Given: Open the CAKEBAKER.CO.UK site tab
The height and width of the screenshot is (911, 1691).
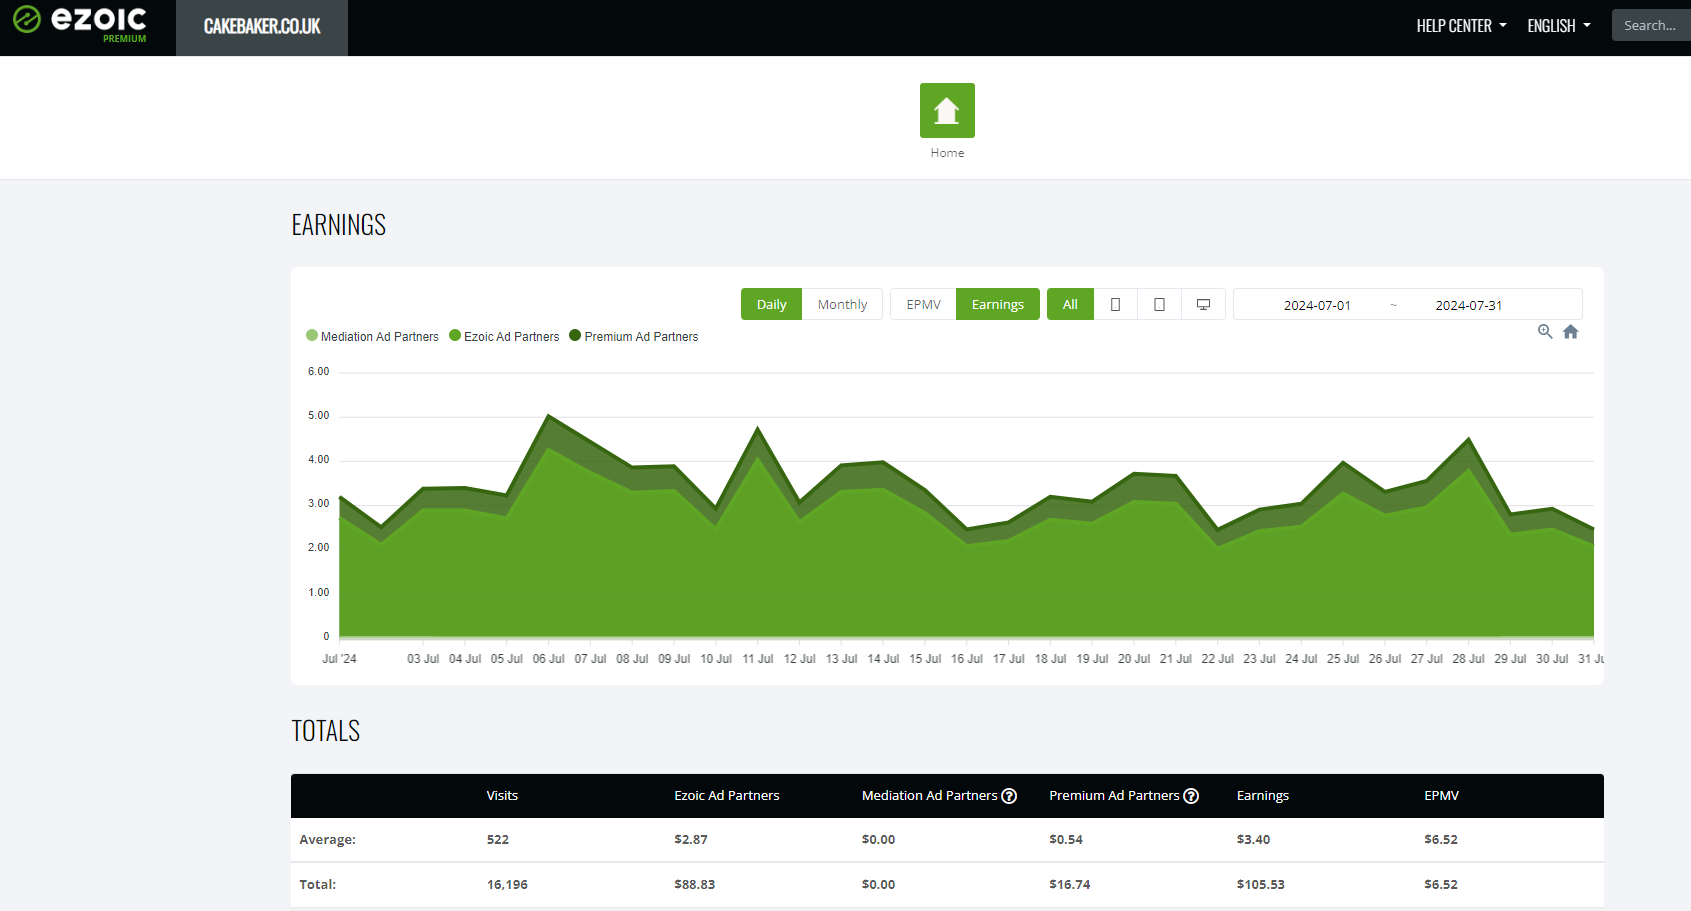Looking at the screenshot, I should (262, 27).
